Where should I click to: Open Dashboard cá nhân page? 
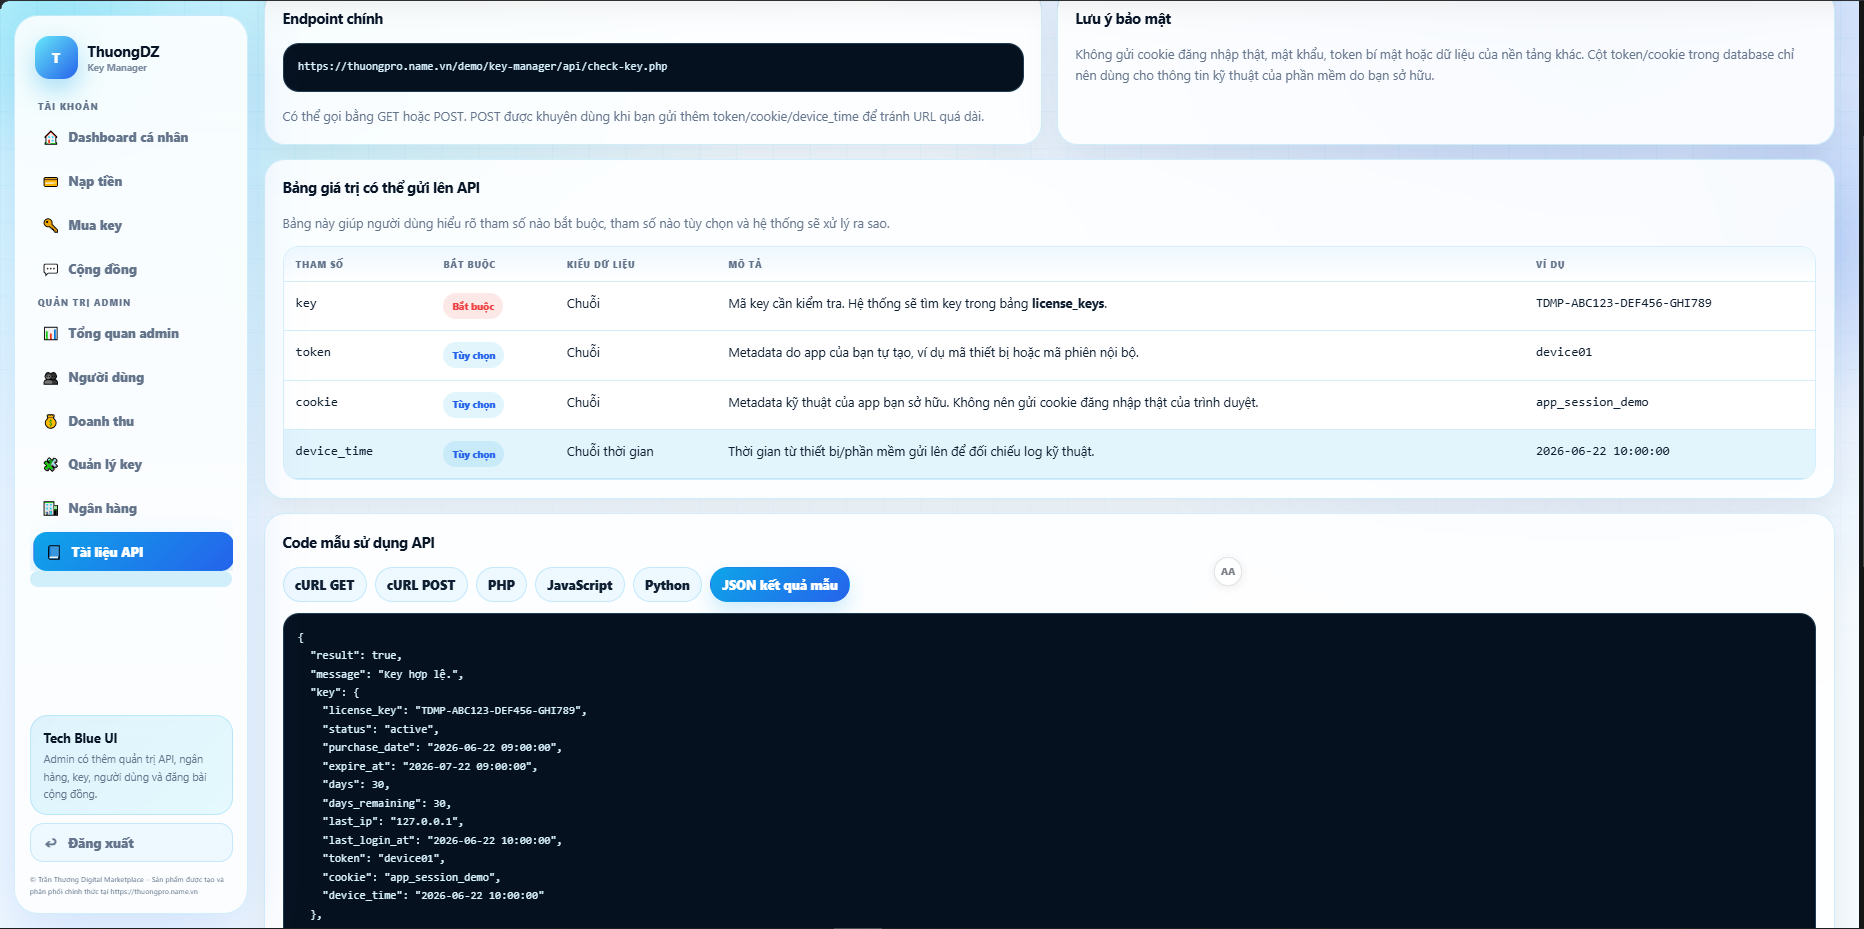tap(133, 138)
